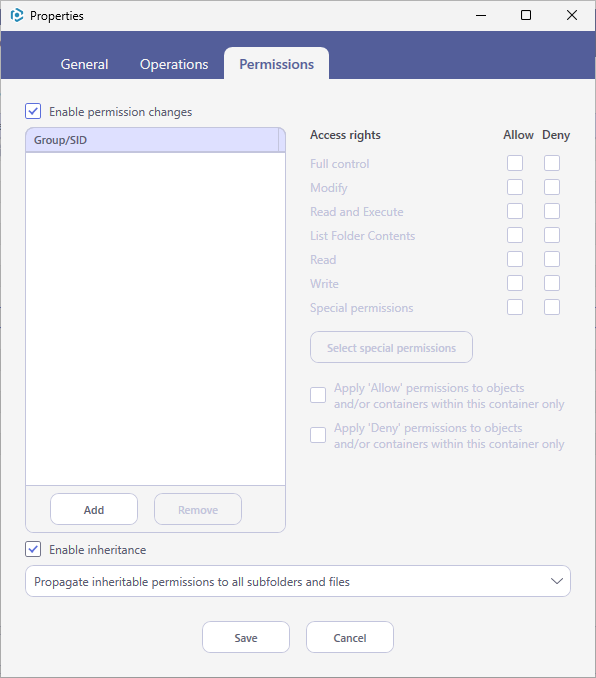
Task: Click the application logo icon in title bar
Action: [17, 16]
